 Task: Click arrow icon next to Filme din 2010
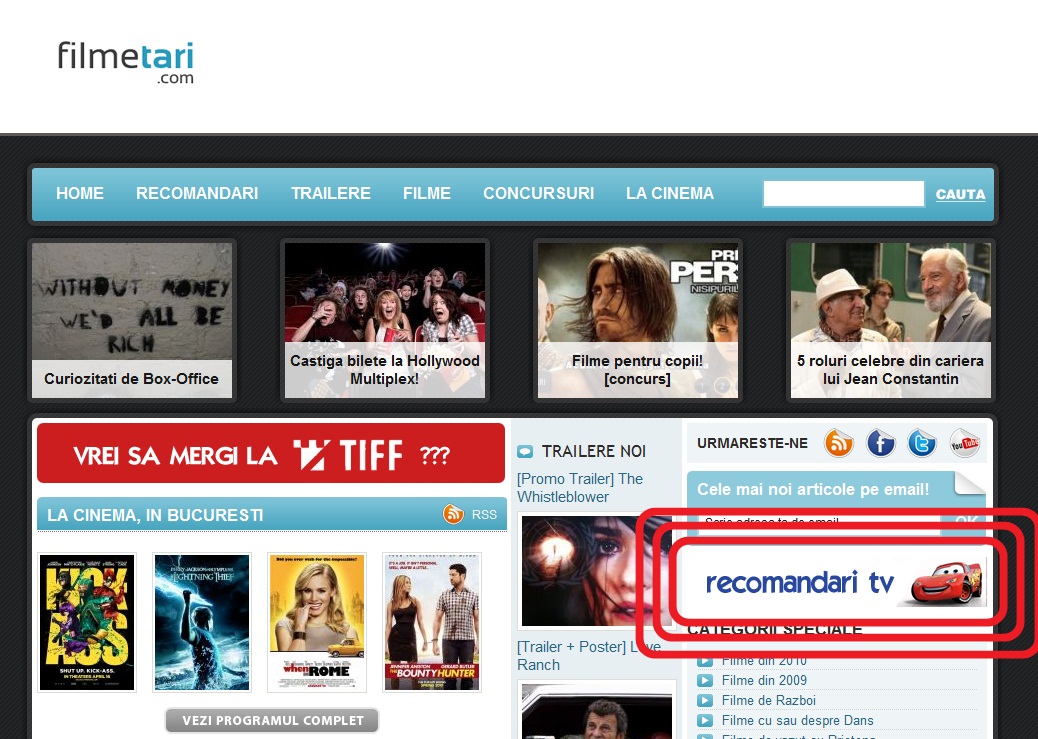click(705, 661)
